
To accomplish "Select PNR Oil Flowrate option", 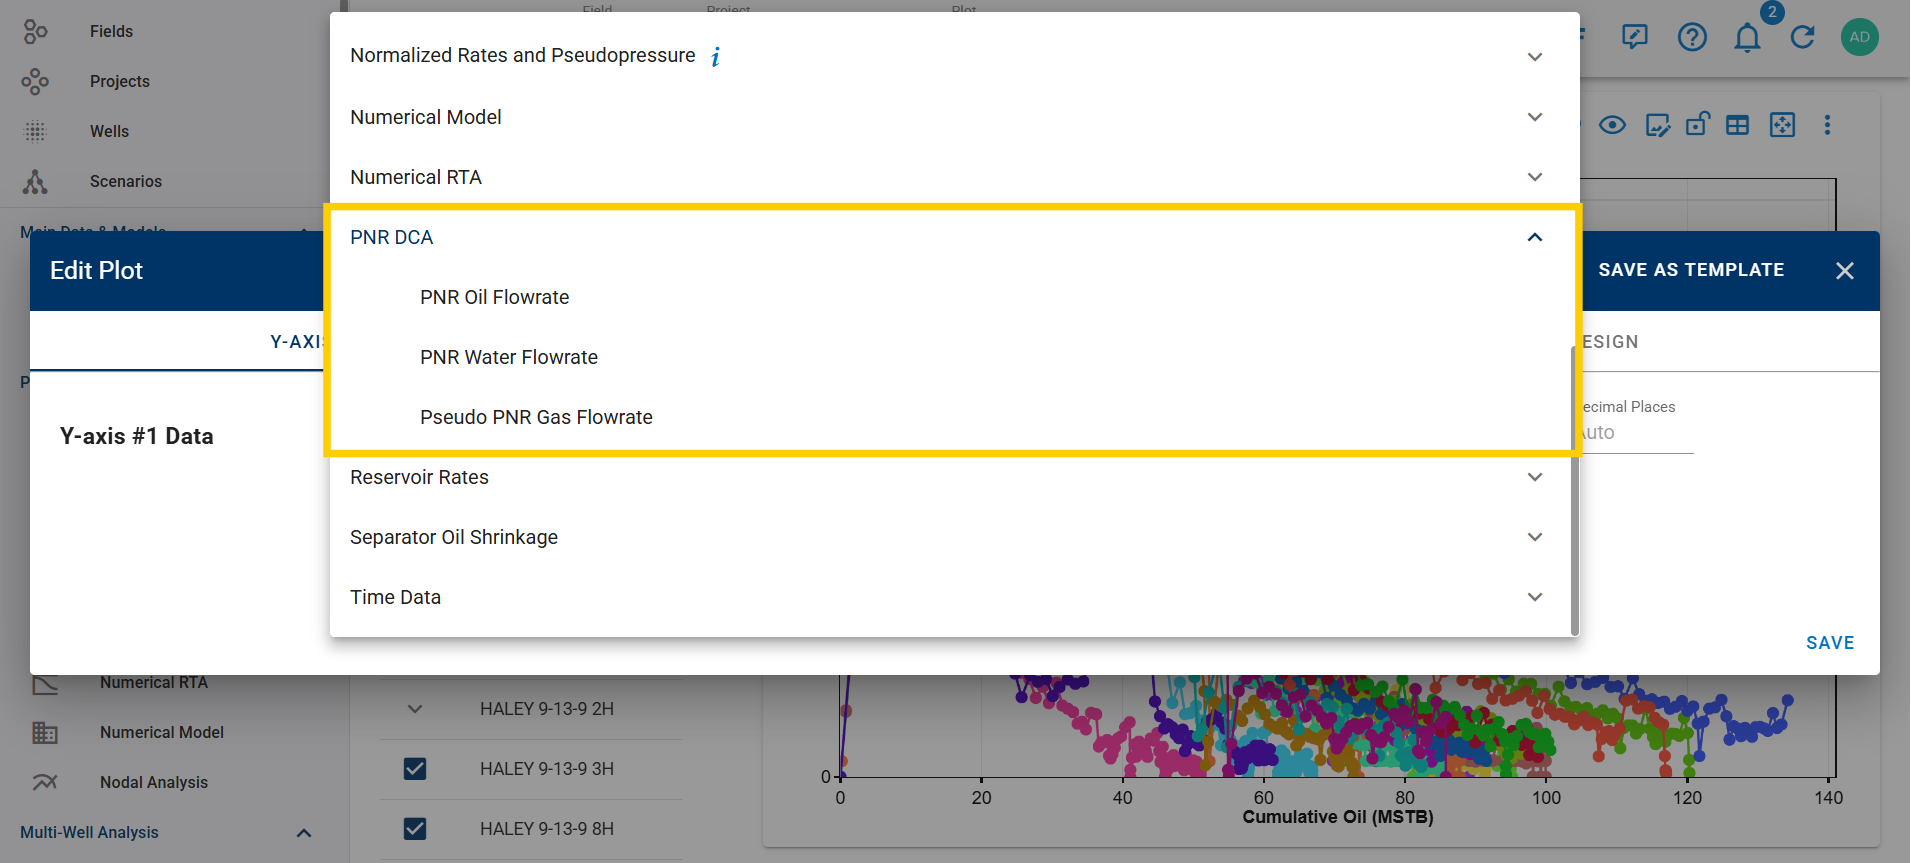I will coord(494,297).
